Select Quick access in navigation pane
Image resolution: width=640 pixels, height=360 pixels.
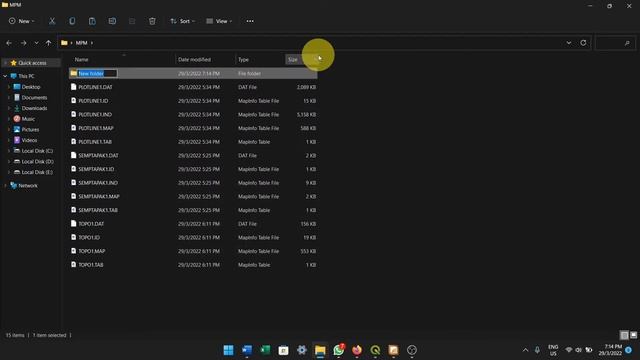point(32,63)
